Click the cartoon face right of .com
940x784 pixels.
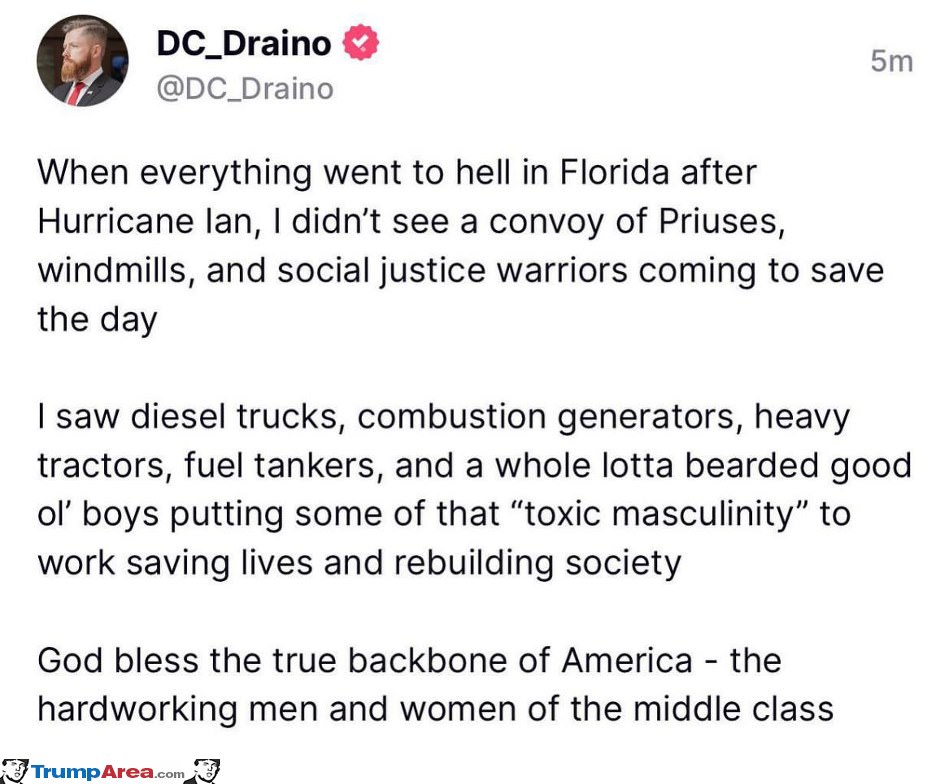click(x=203, y=771)
